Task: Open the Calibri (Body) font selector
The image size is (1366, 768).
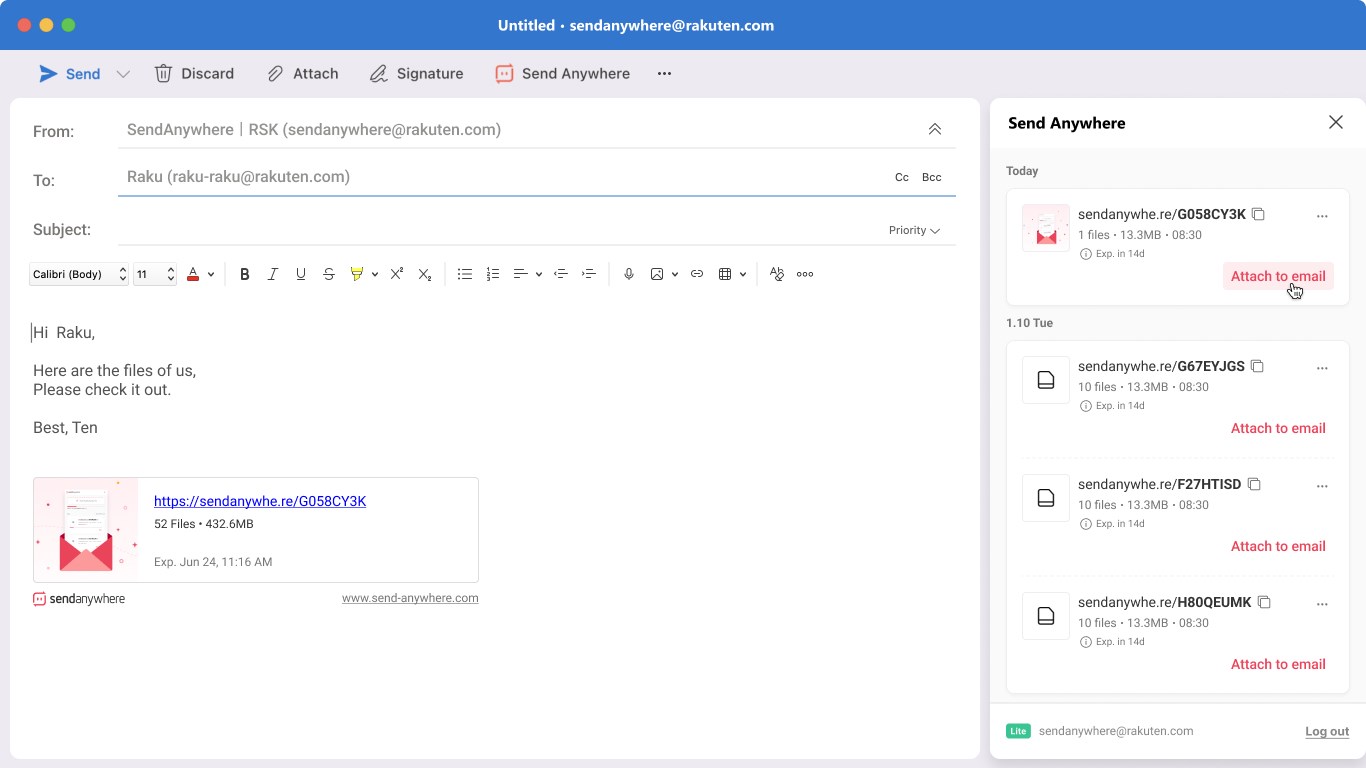Action: coord(79,274)
